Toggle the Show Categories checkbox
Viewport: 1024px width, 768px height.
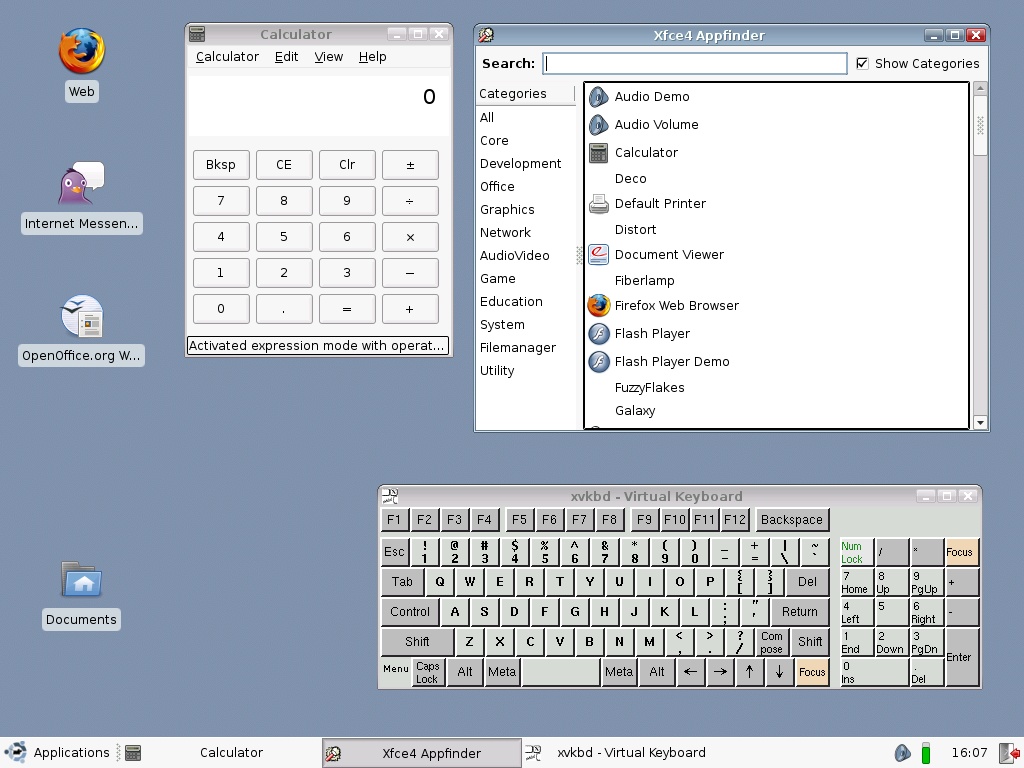coord(862,63)
